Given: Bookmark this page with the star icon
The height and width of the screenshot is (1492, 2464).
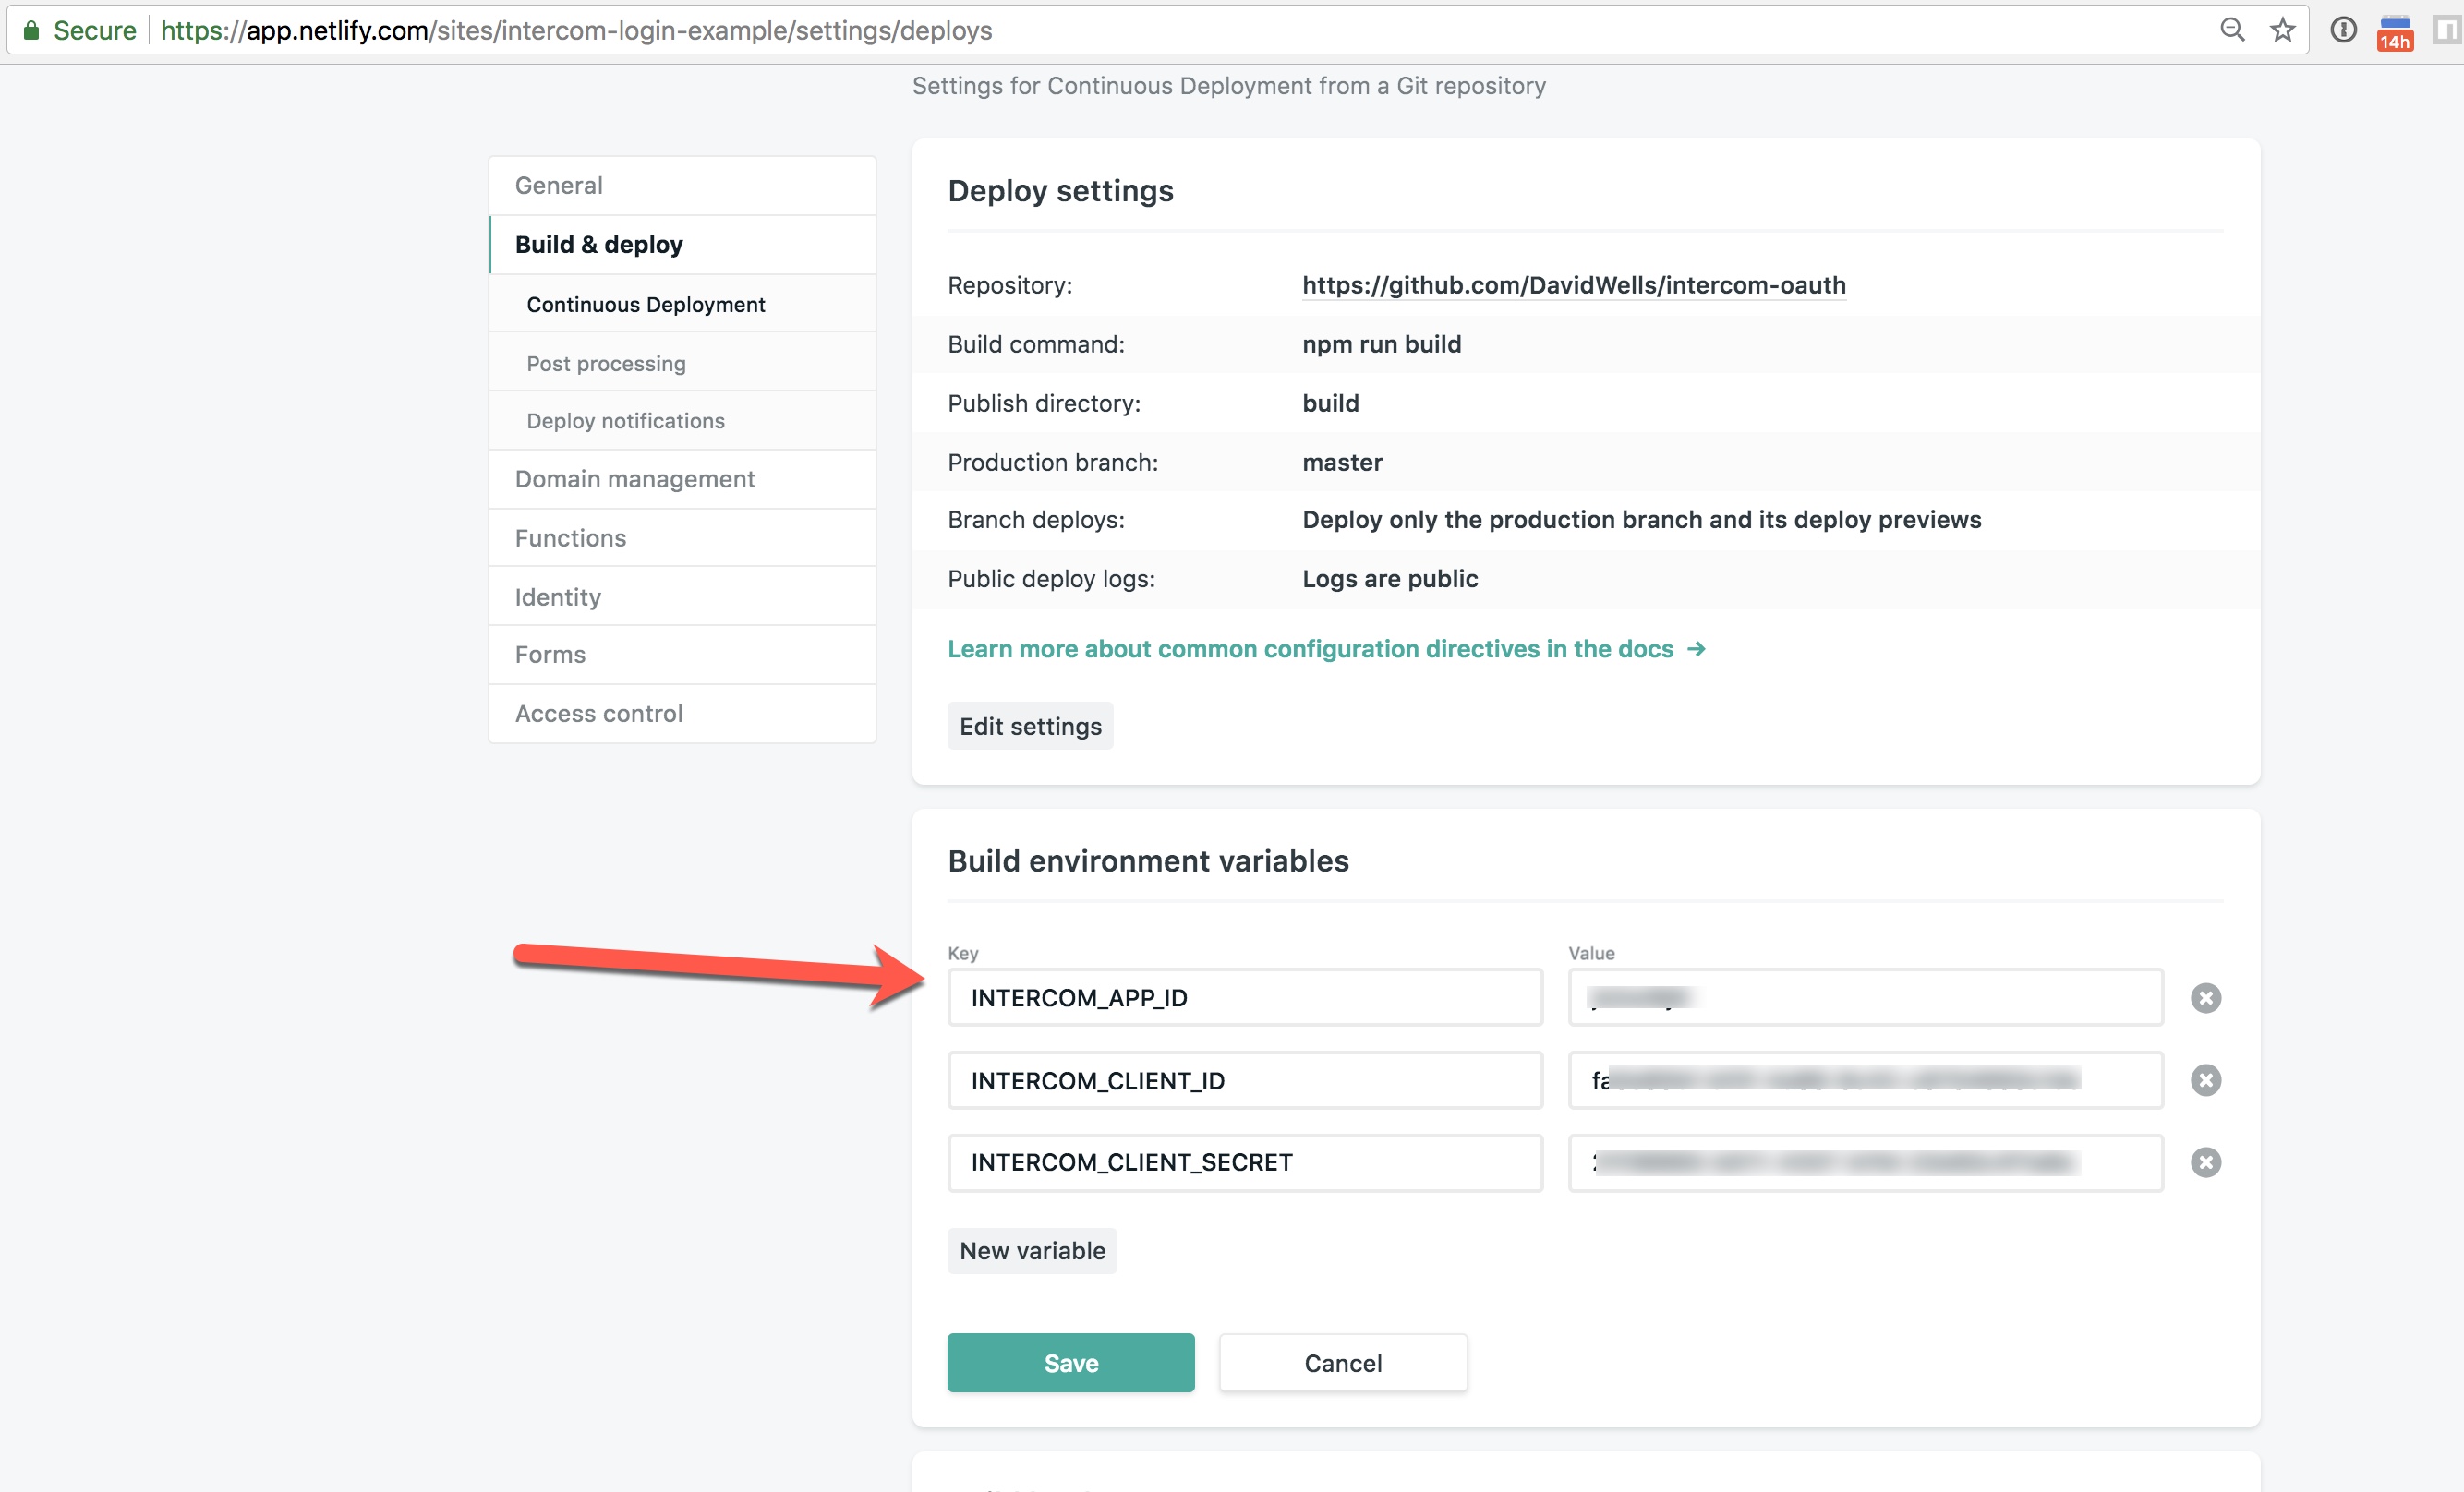Looking at the screenshot, I should tap(2282, 30).
